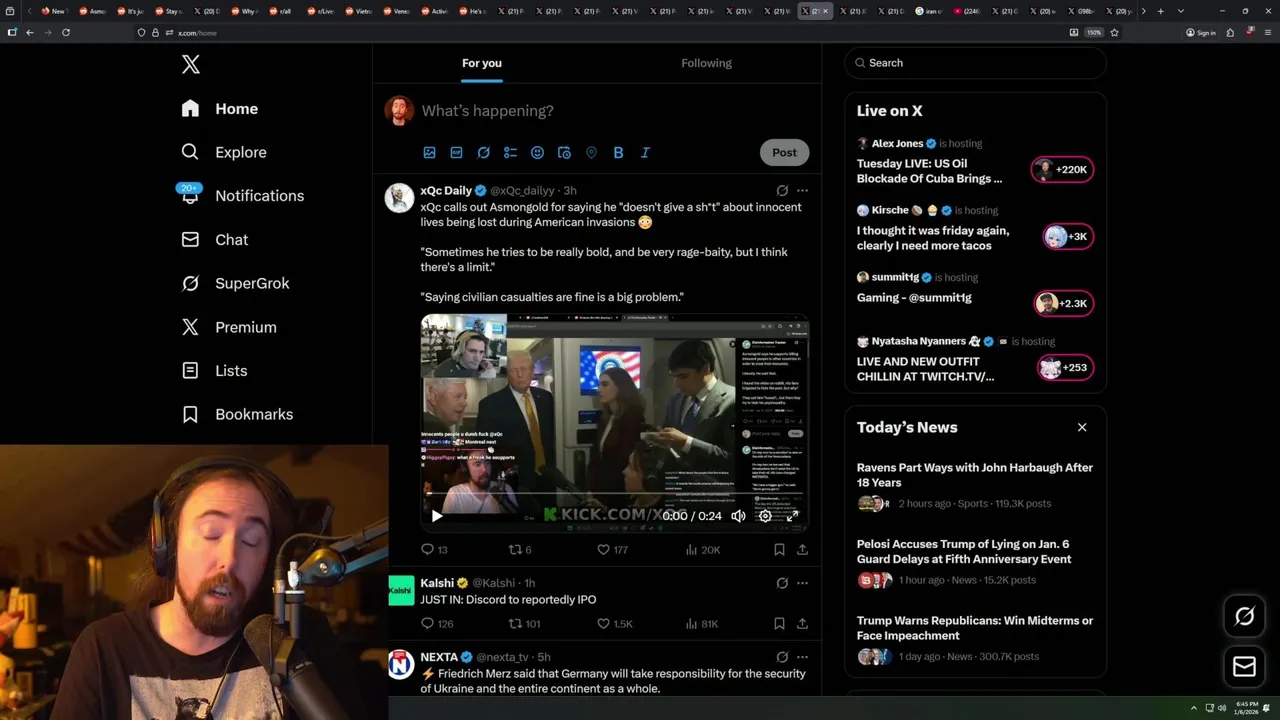The height and width of the screenshot is (720, 1280).
Task: Open Premium in sidebar
Action: (229, 327)
